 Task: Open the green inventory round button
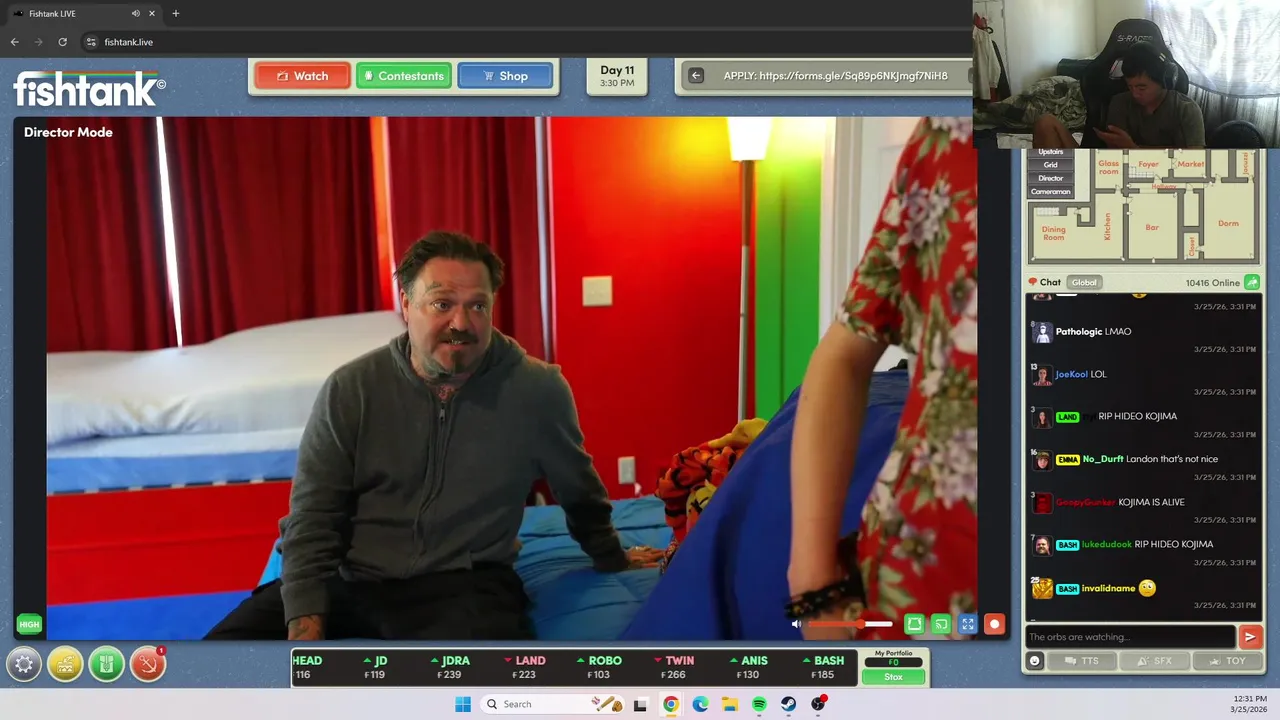coord(106,663)
